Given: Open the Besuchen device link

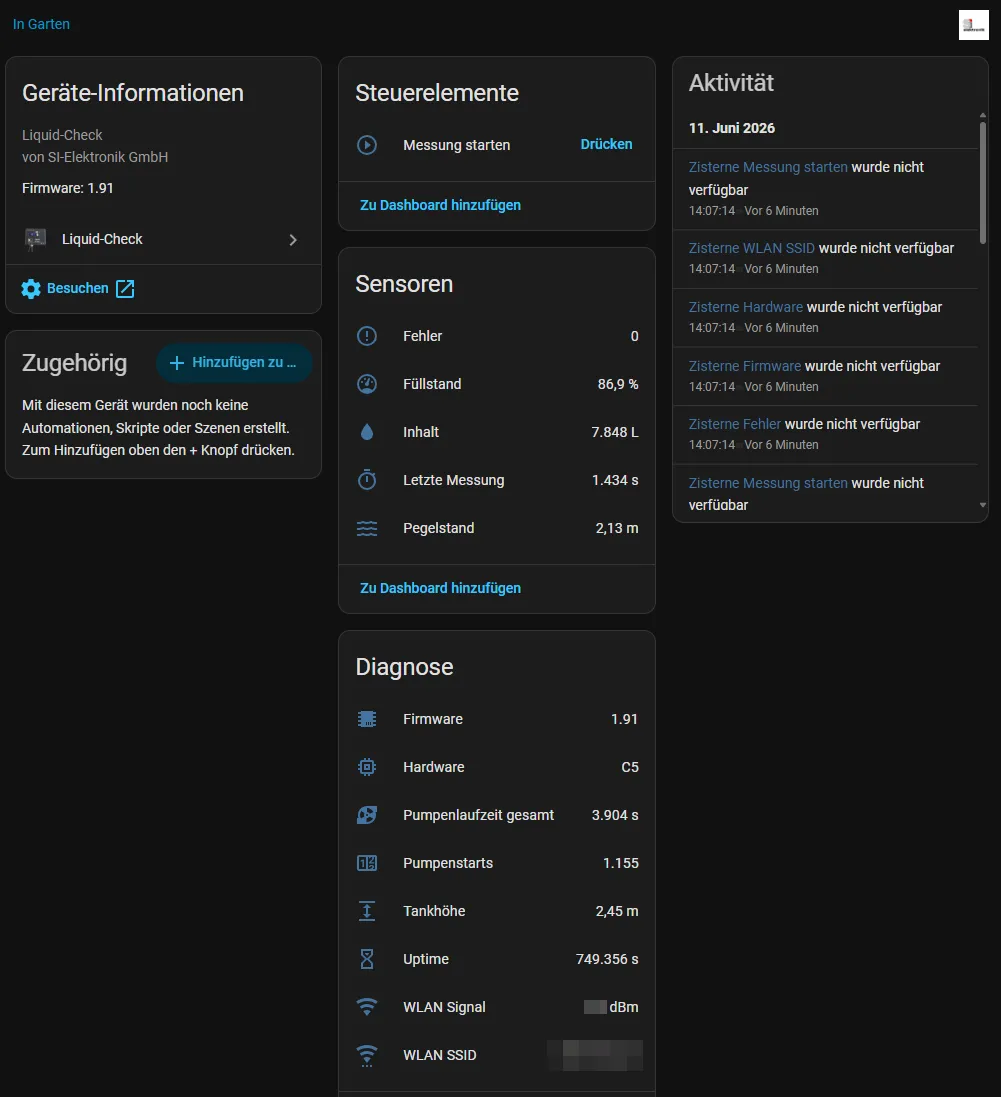Looking at the screenshot, I should tap(78, 288).
